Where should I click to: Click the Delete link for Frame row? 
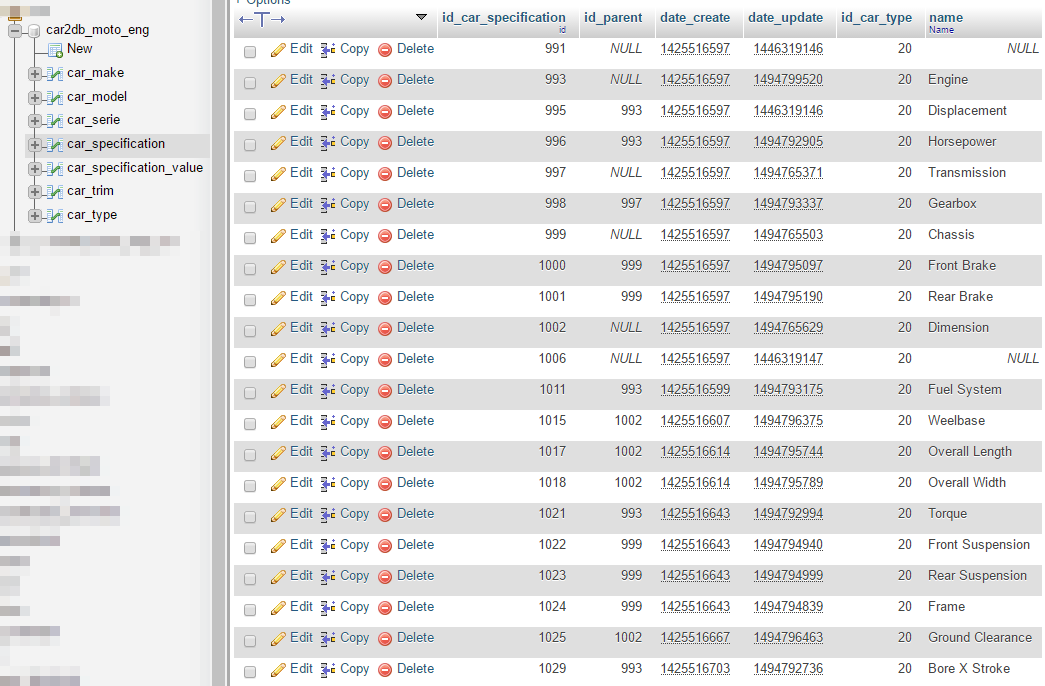(x=415, y=607)
